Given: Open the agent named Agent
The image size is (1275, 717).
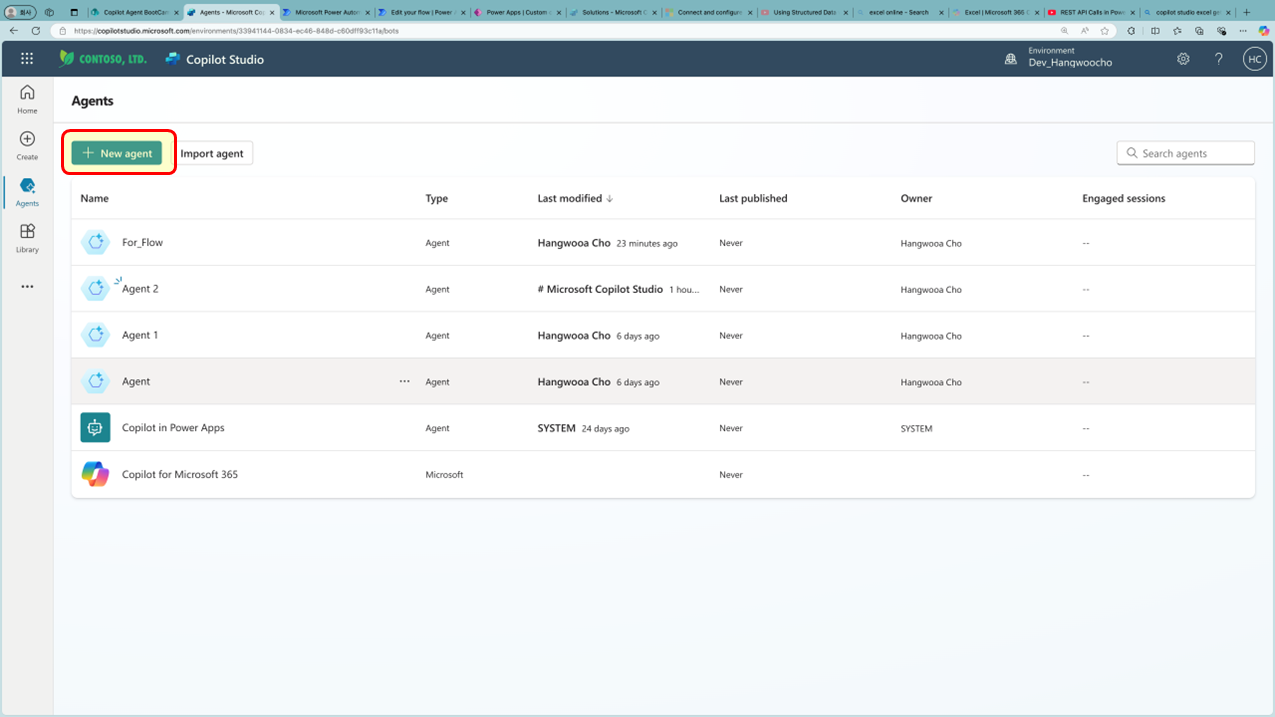Looking at the screenshot, I should coord(136,381).
